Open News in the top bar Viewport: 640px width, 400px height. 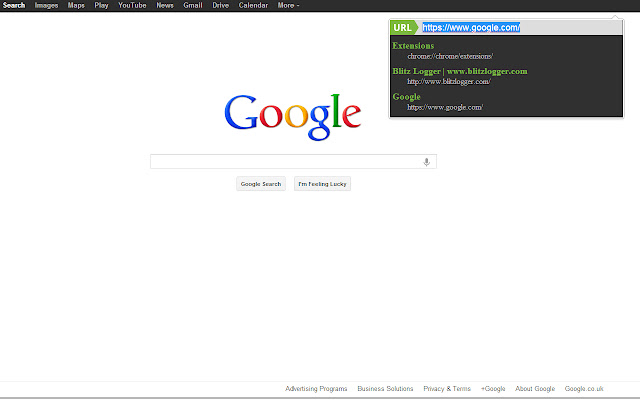tap(165, 5)
